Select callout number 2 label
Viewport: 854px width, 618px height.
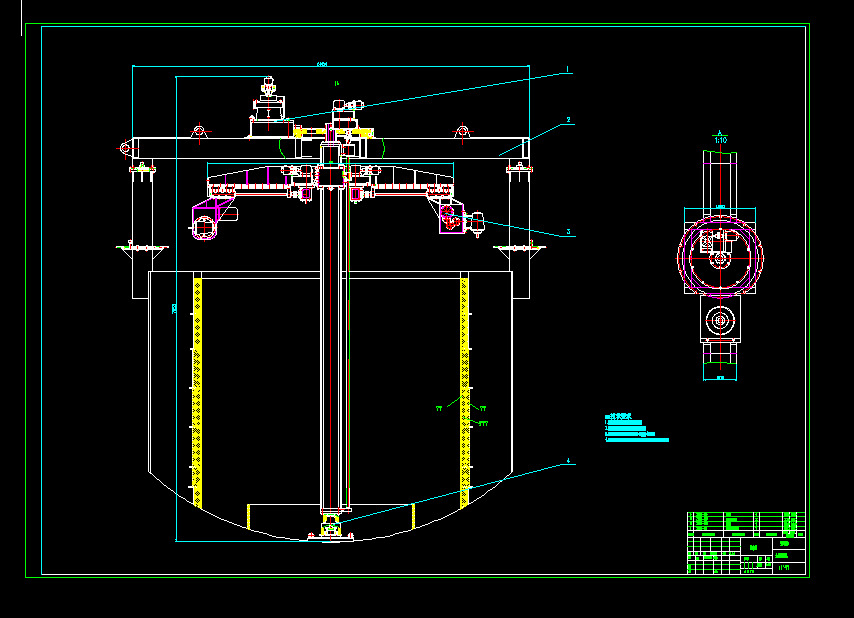click(568, 120)
